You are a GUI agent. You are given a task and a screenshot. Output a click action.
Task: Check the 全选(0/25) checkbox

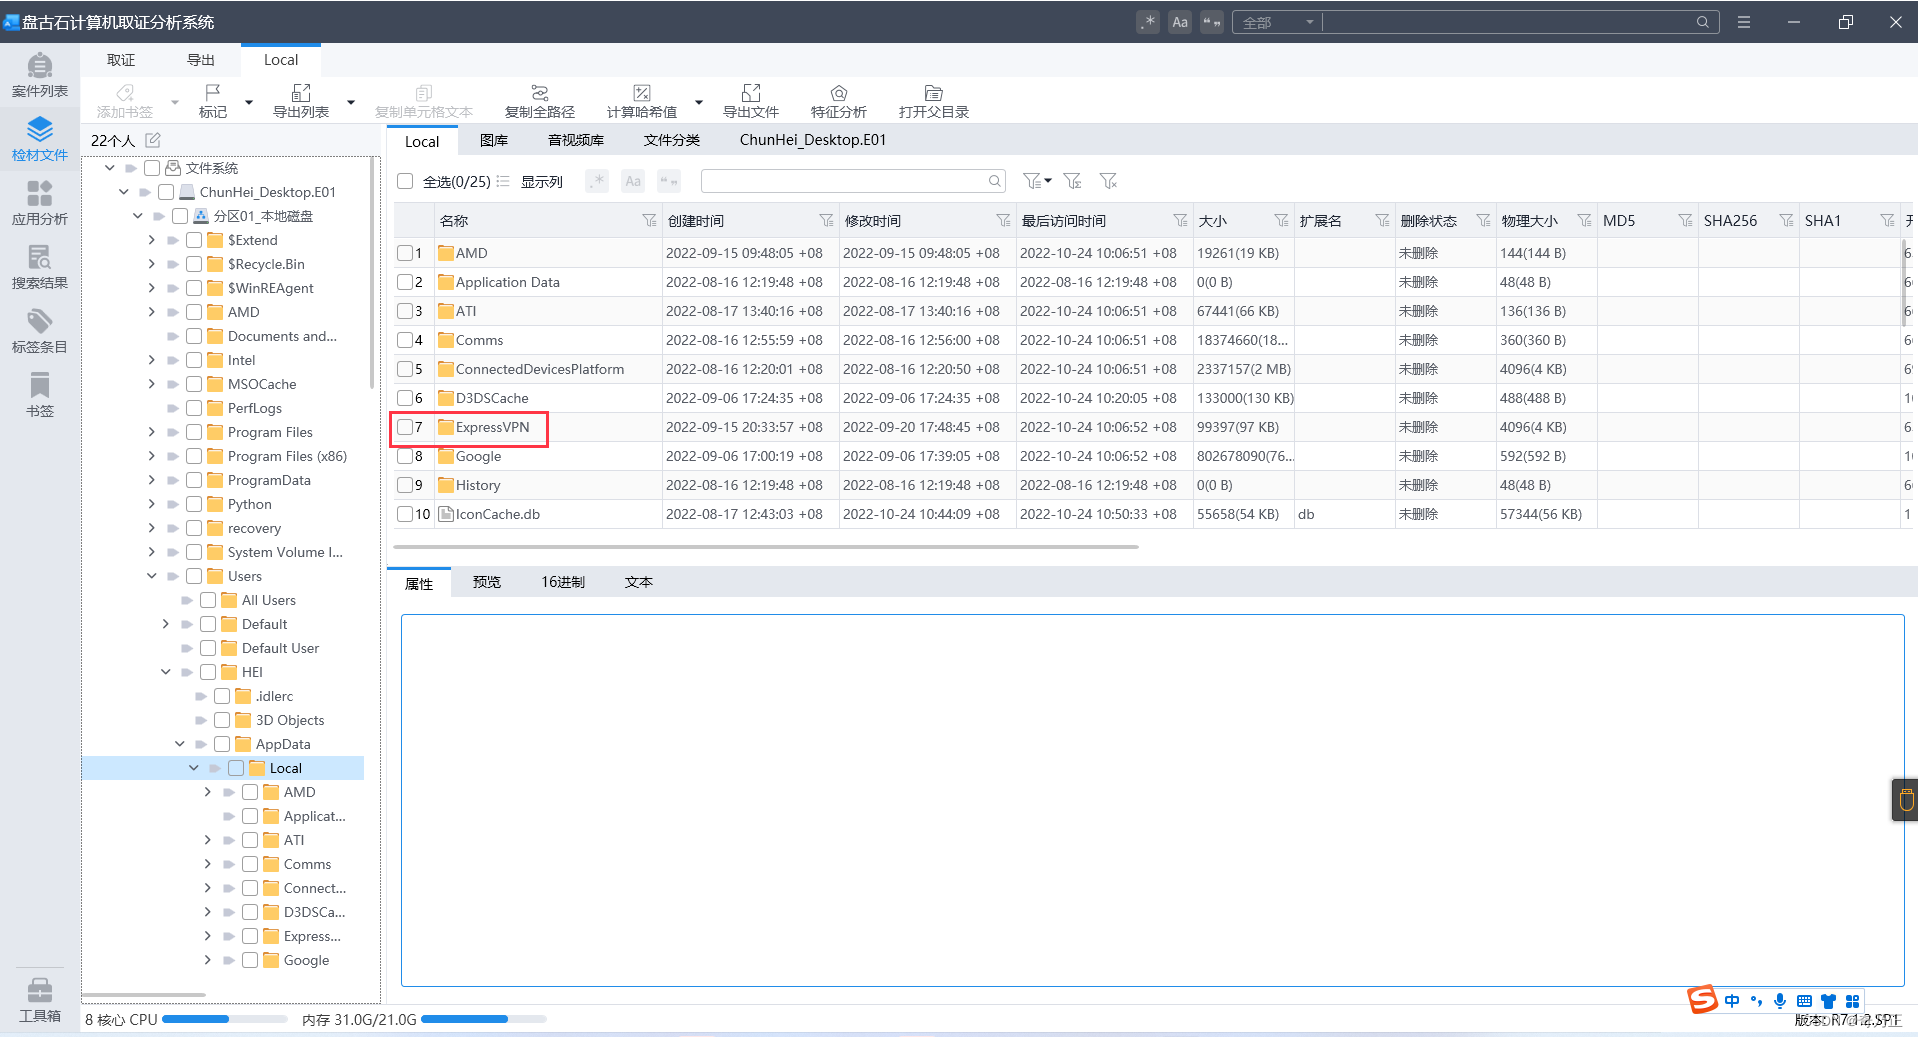[405, 181]
